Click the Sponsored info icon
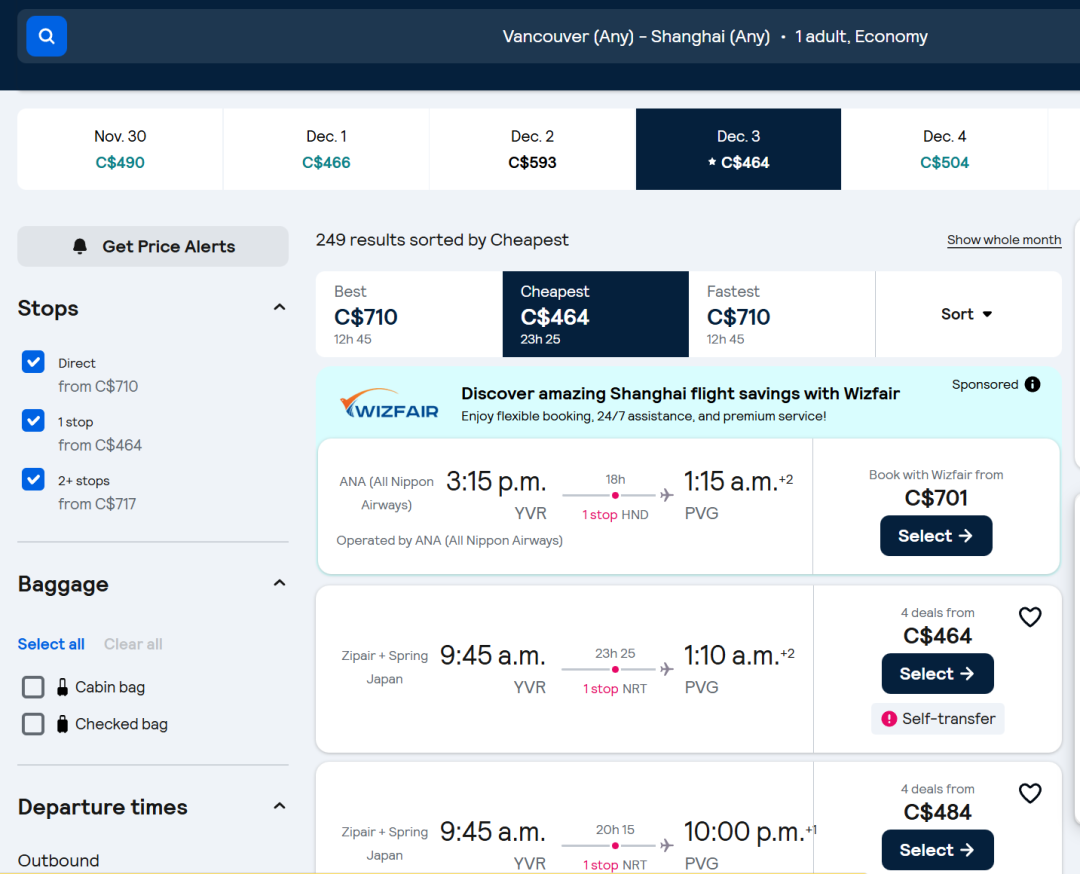 click(x=1032, y=385)
